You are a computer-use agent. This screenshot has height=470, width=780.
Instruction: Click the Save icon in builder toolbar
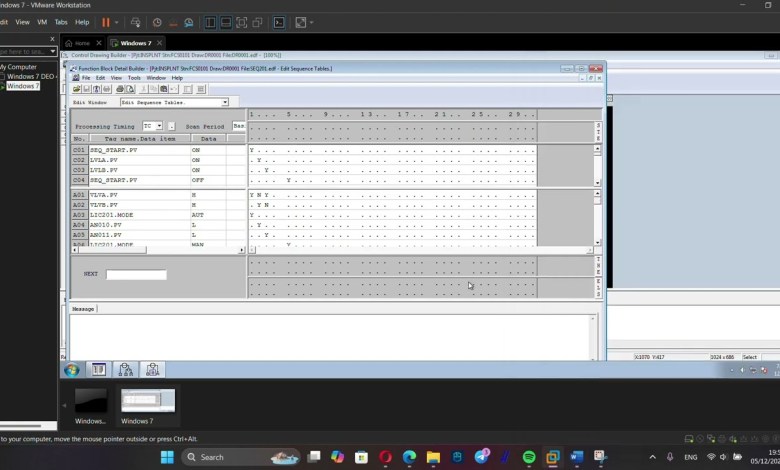(87, 89)
